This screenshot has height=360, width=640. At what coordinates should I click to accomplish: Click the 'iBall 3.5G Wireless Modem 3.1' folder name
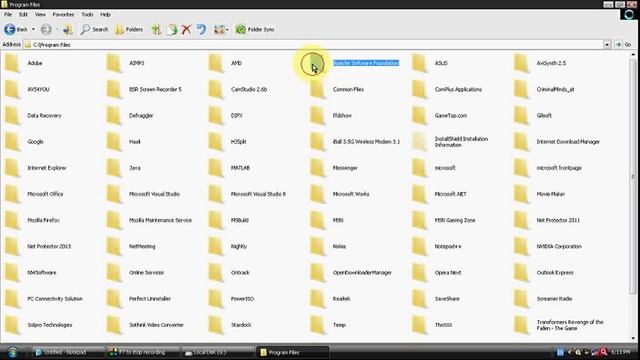pos(366,142)
